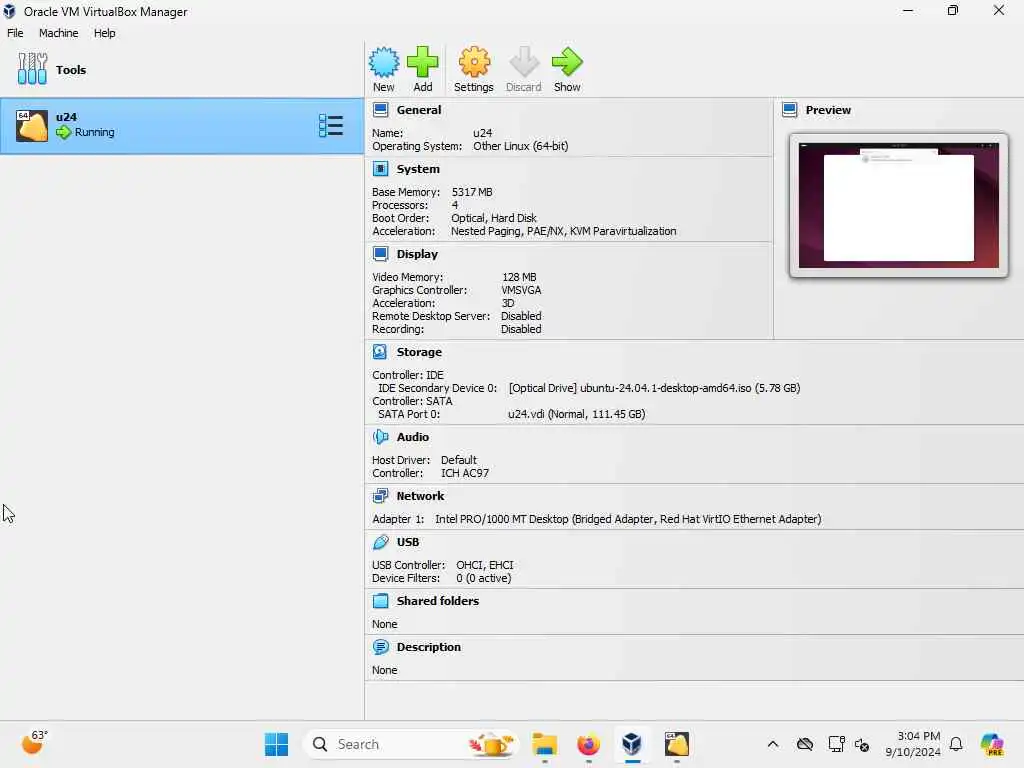The height and width of the screenshot is (768, 1024).
Task: Open the u24 machine tools list menu icon
Action: pos(330,125)
